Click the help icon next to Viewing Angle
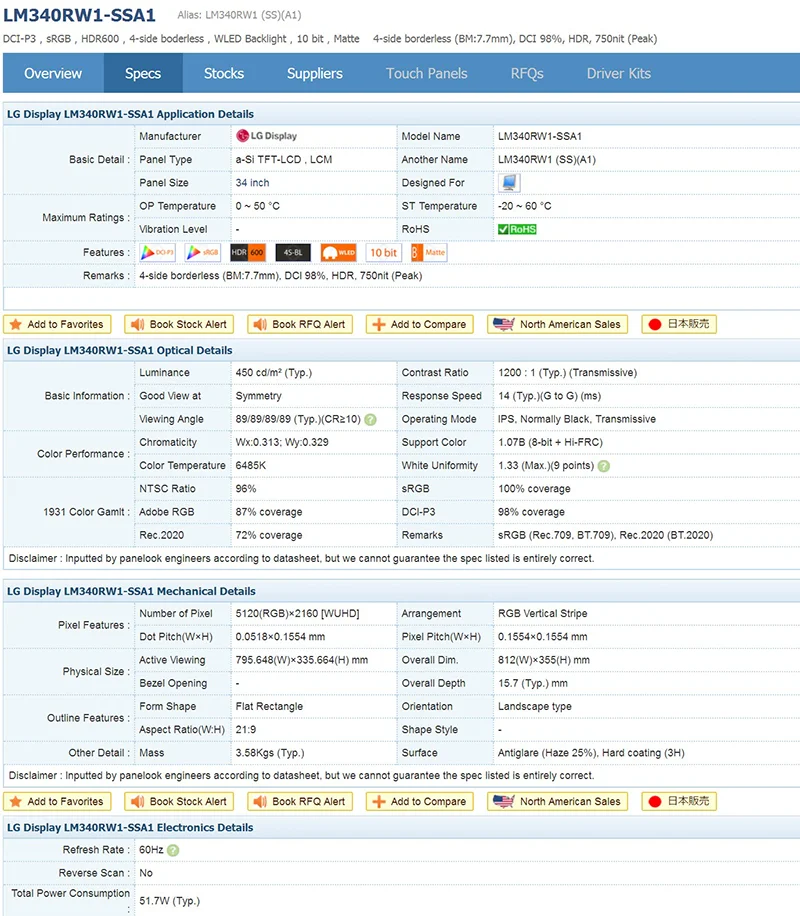This screenshot has height=916, width=800. [370, 419]
